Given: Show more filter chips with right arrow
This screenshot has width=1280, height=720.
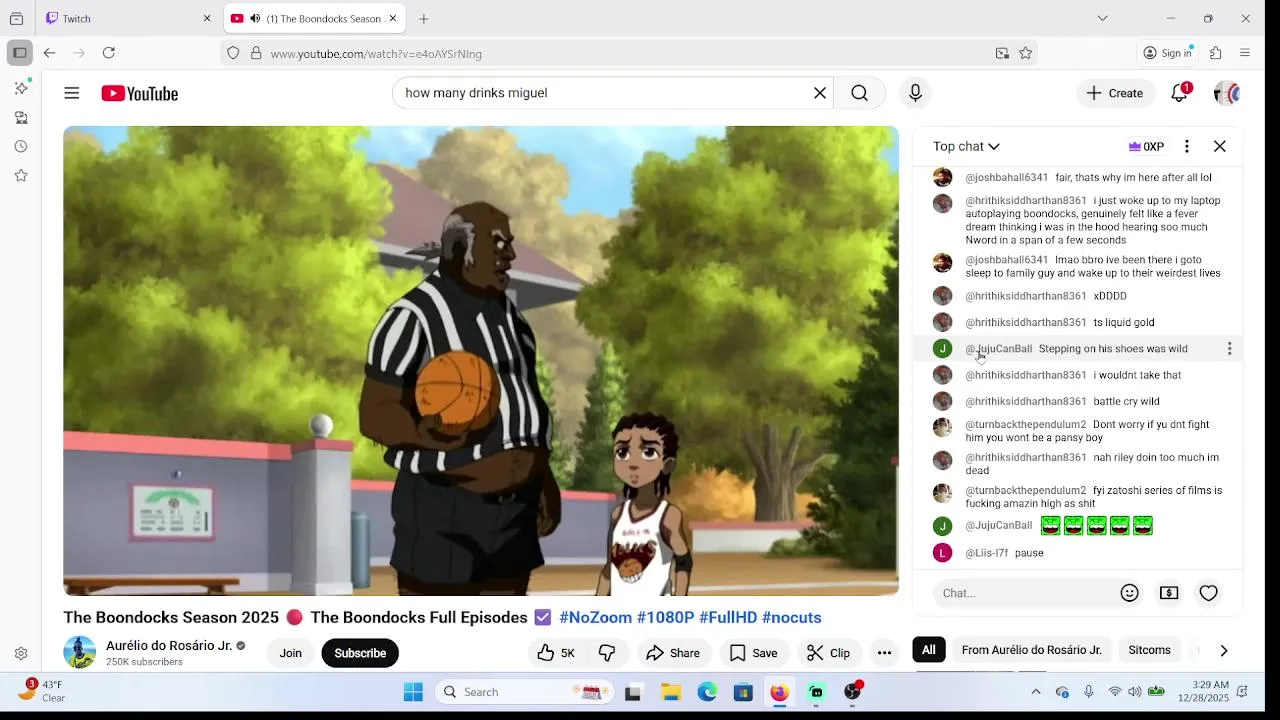Looking at the screenshot, I should pyautogui.click(x=1223, y=650).
